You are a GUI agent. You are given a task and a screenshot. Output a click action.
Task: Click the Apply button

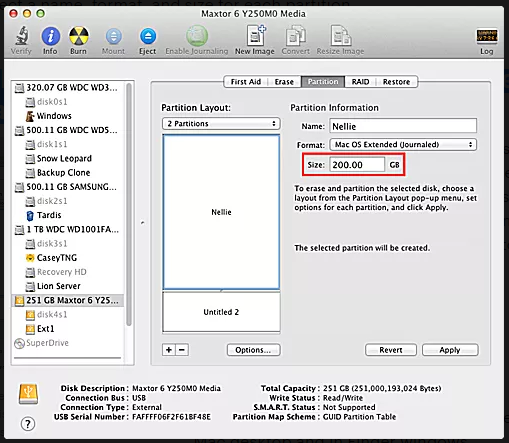click(x=450, y=350)
